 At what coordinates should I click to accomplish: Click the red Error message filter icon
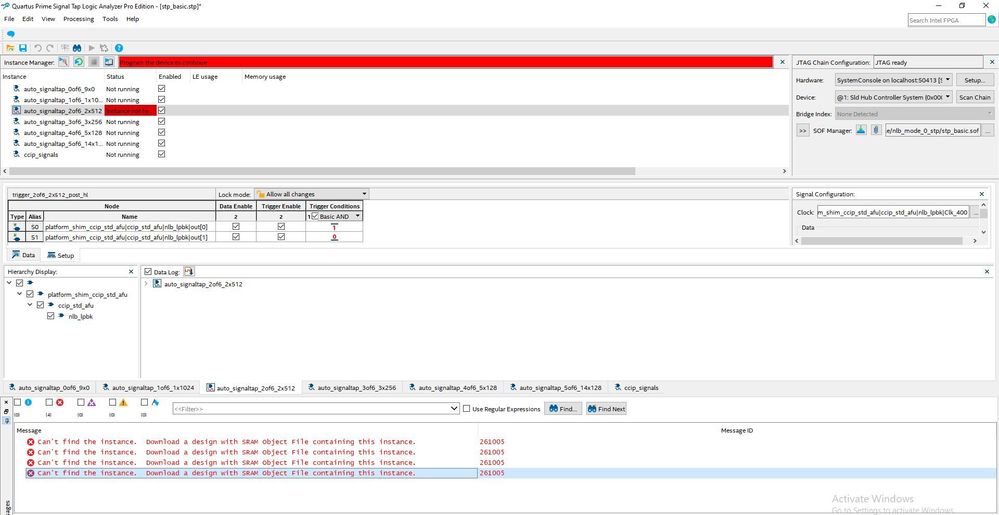pyautogui.click(x=59, y=403)
